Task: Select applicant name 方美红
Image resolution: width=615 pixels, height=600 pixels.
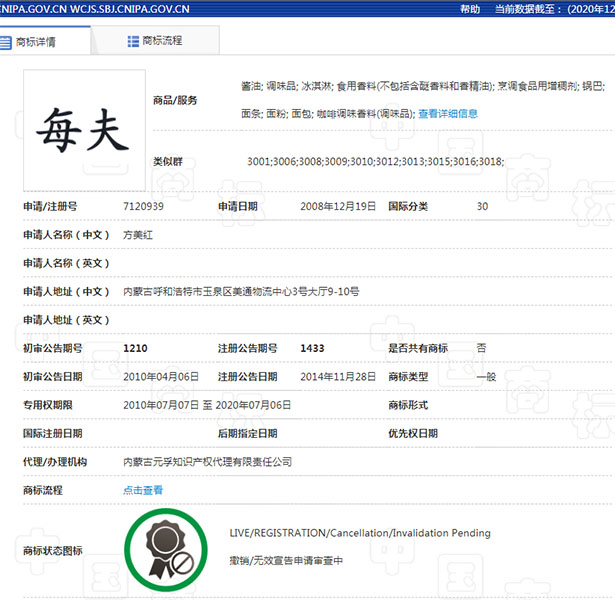Action: [138, 235]
